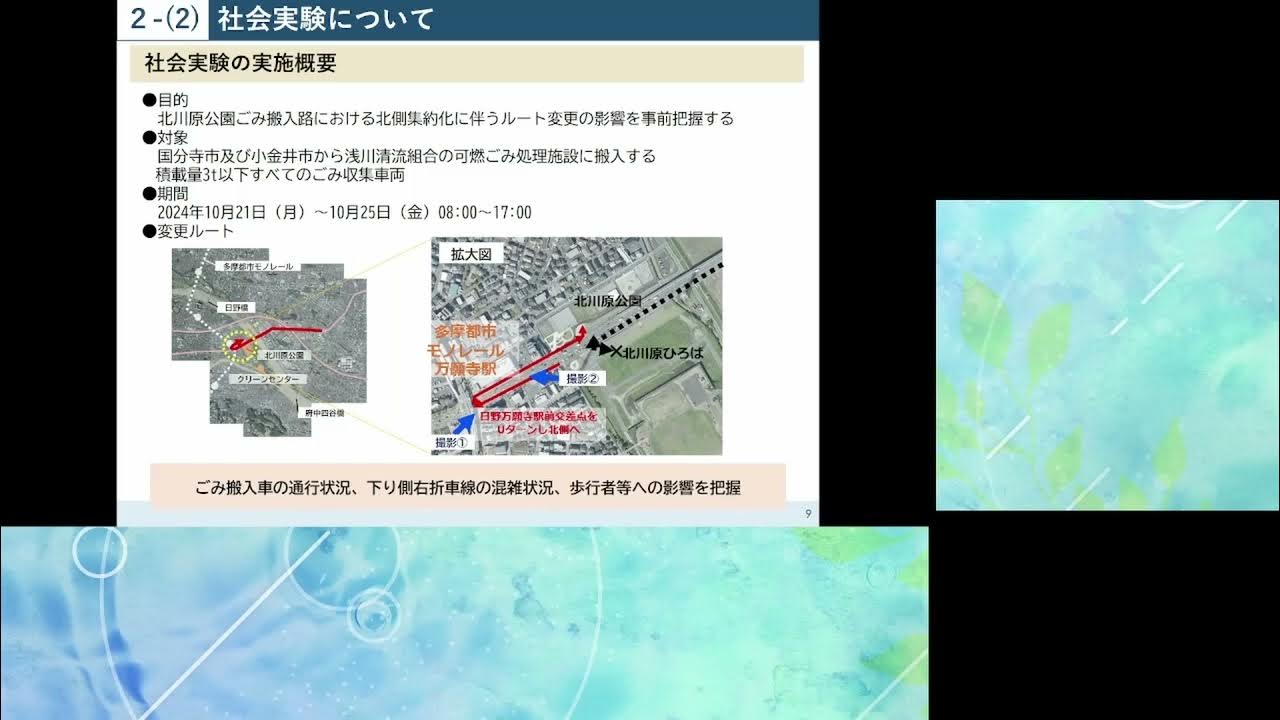Click the "2-(2)" section number badge
Viewport: 1280px width, 720px height.
coord(164,19)
